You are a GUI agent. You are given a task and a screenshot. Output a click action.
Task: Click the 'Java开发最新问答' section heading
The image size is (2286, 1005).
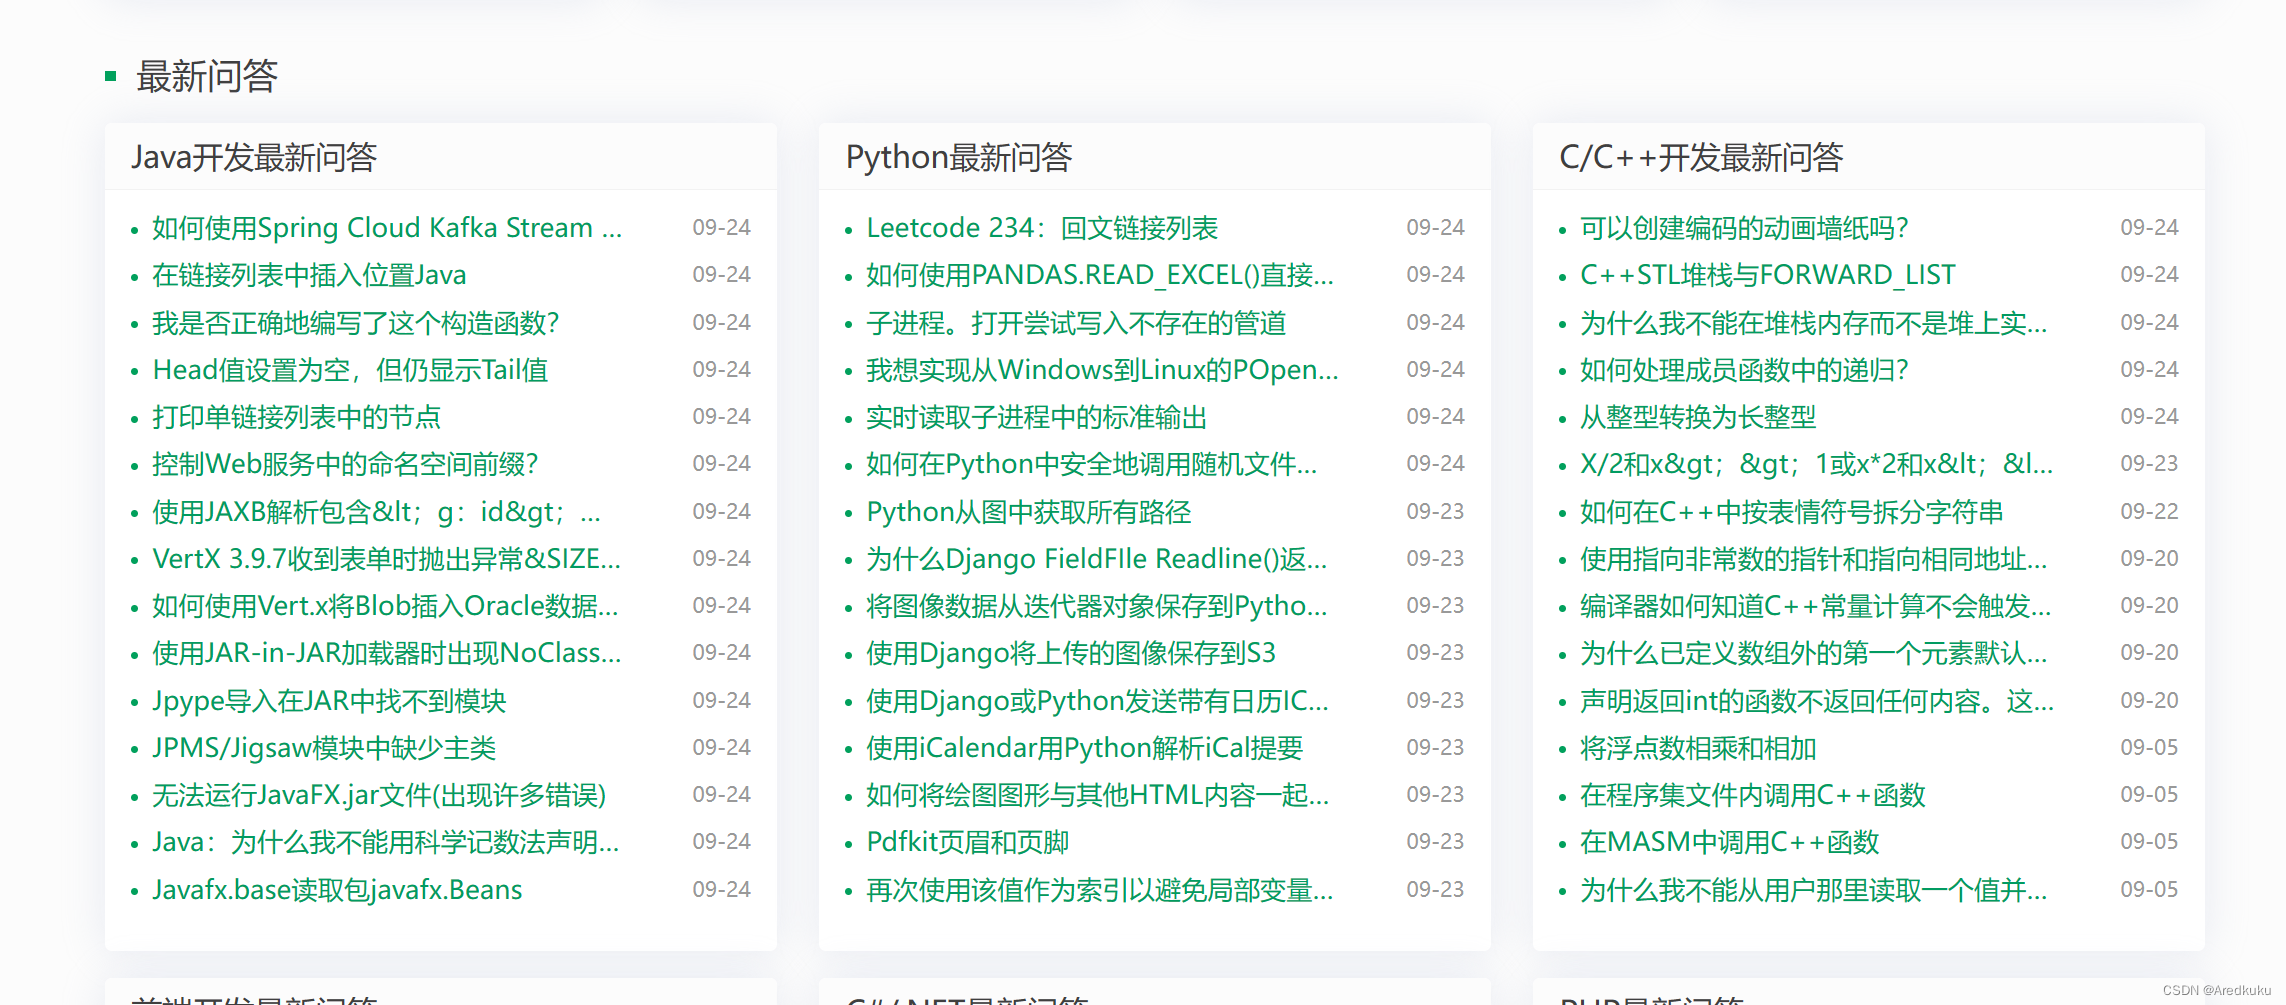click(x=254, y=158)
